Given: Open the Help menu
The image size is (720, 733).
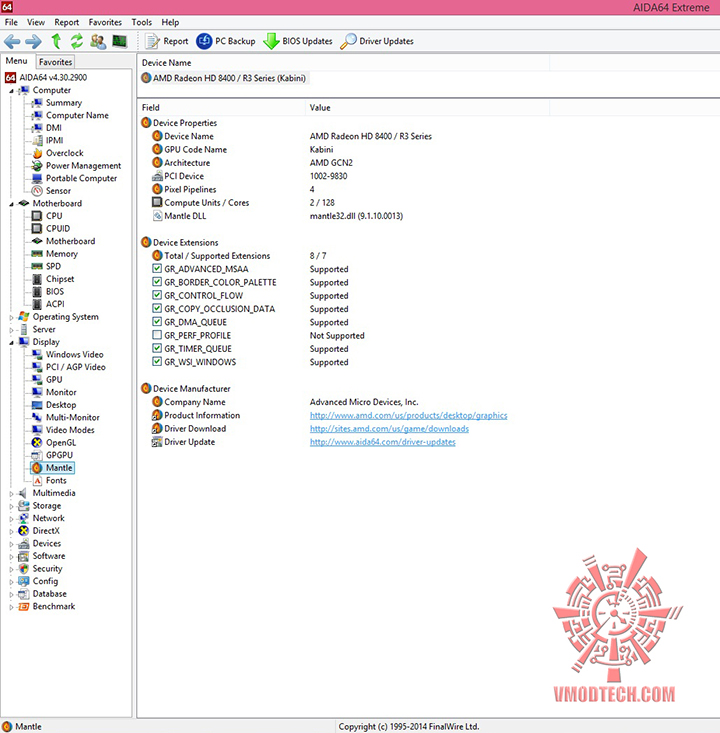Looking at the screenshot, I should pyautogui.click(x=170, y=22).
